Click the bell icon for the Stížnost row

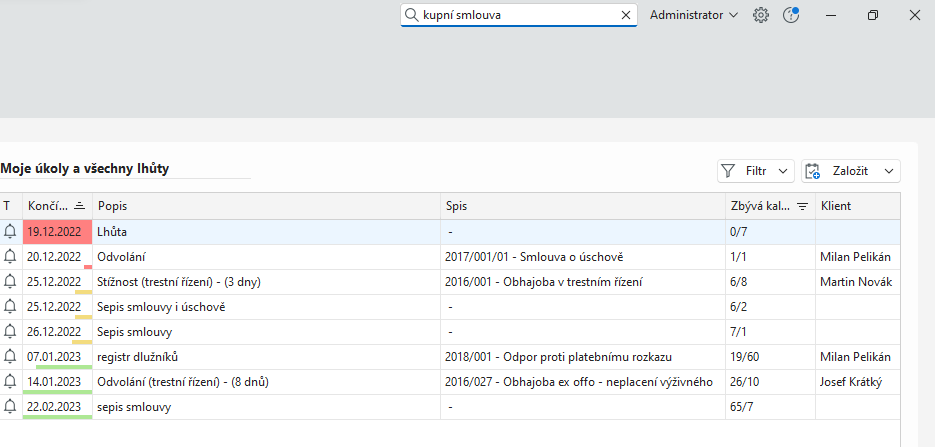11,281
